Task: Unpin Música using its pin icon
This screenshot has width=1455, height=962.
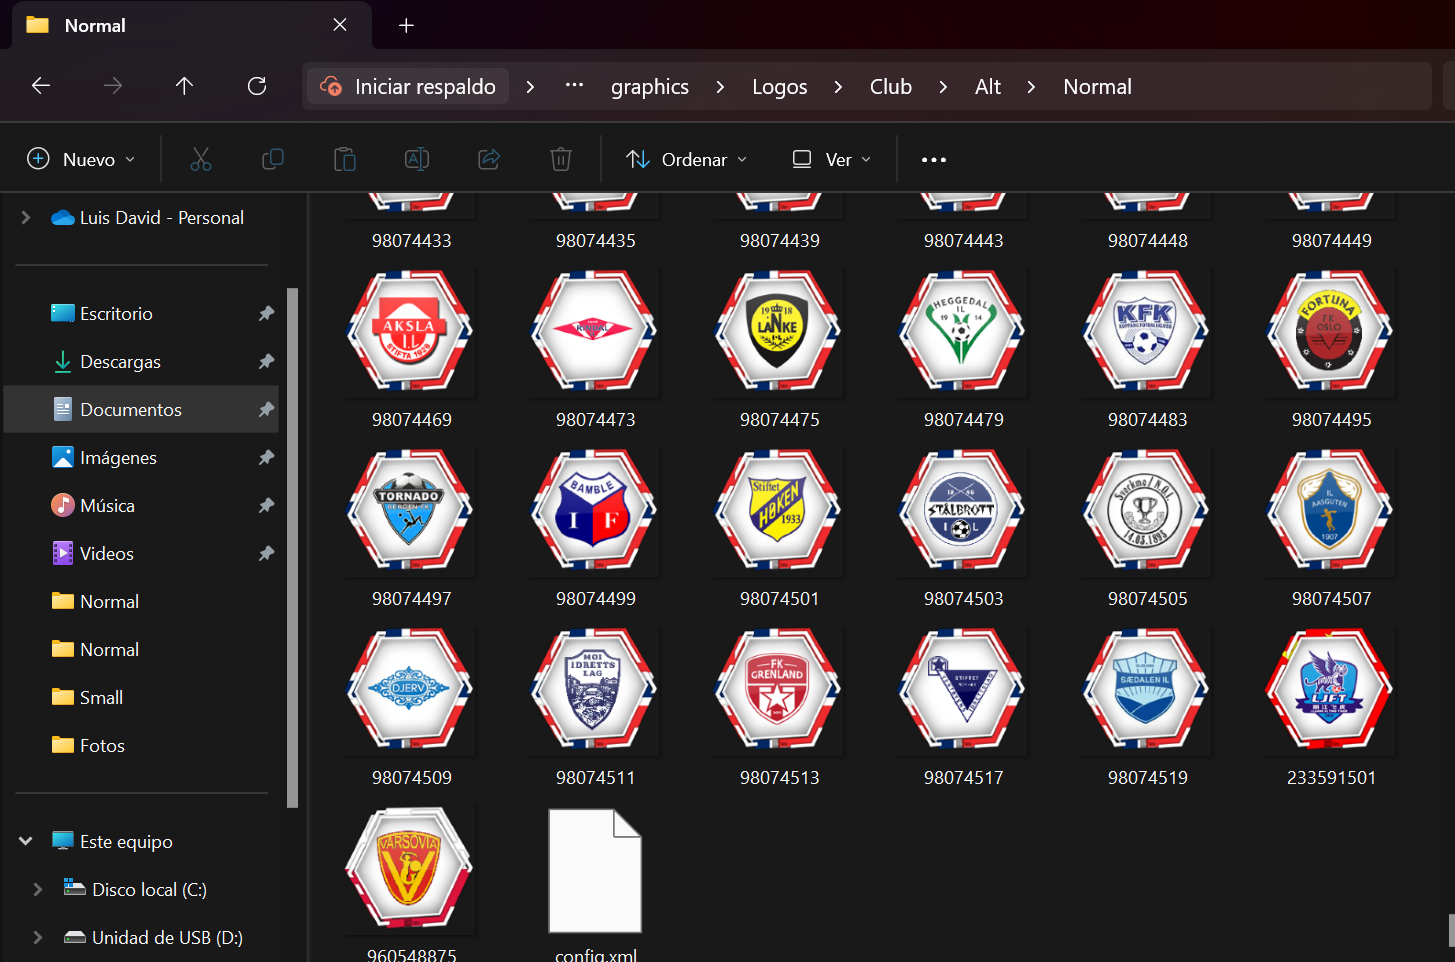Action: click(x=266, y=505)
